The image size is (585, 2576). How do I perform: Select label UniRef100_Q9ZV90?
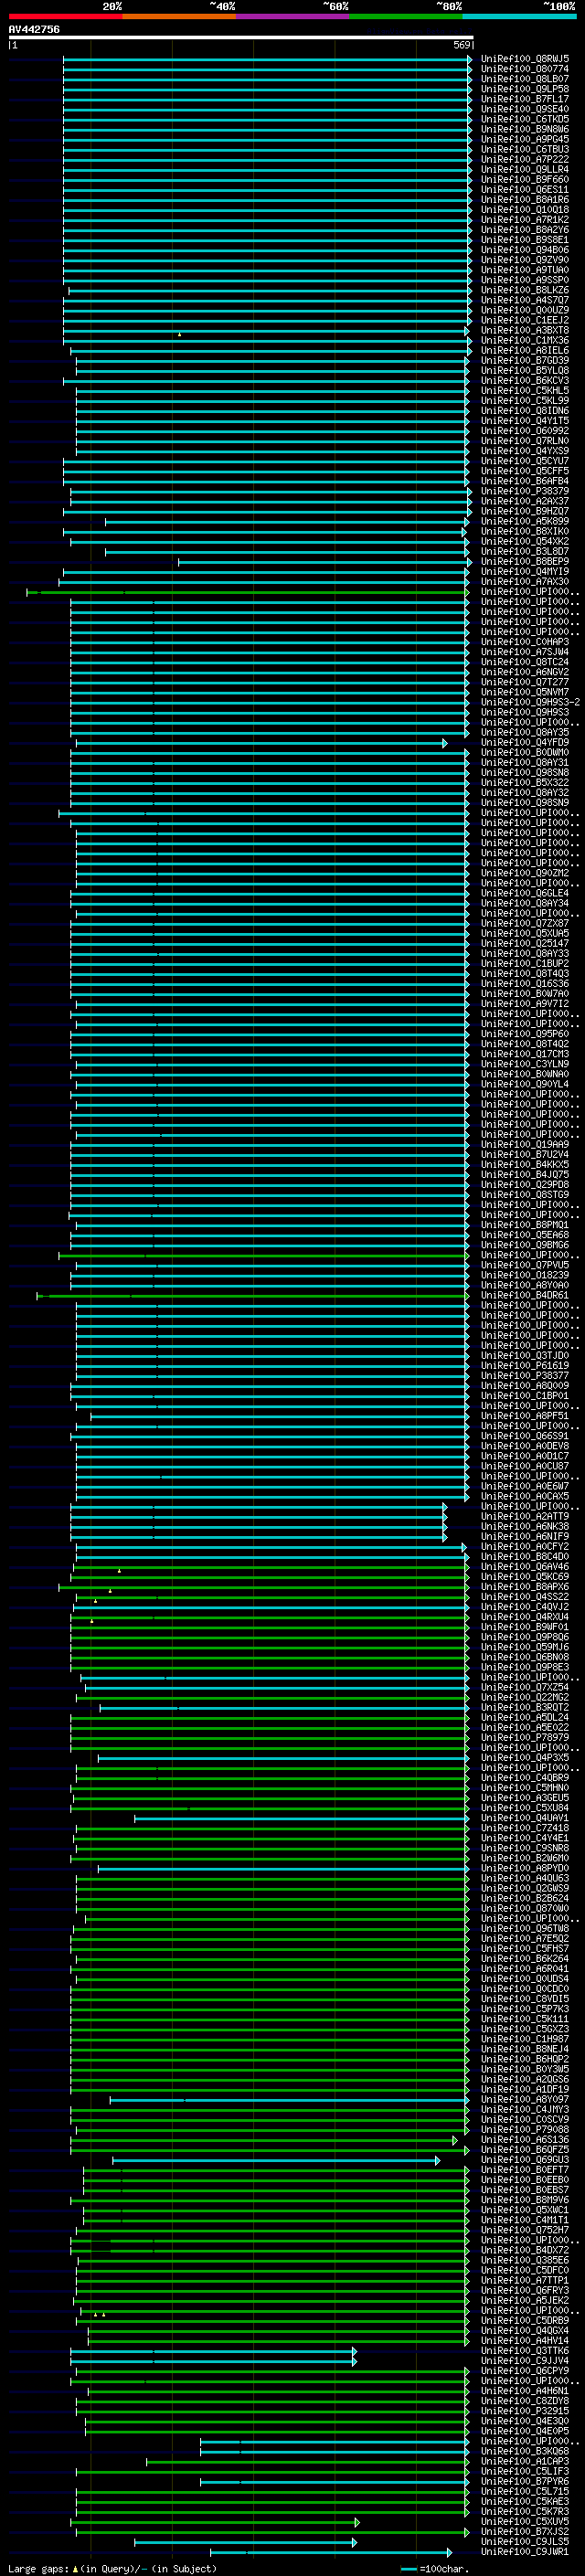point(524,260)
